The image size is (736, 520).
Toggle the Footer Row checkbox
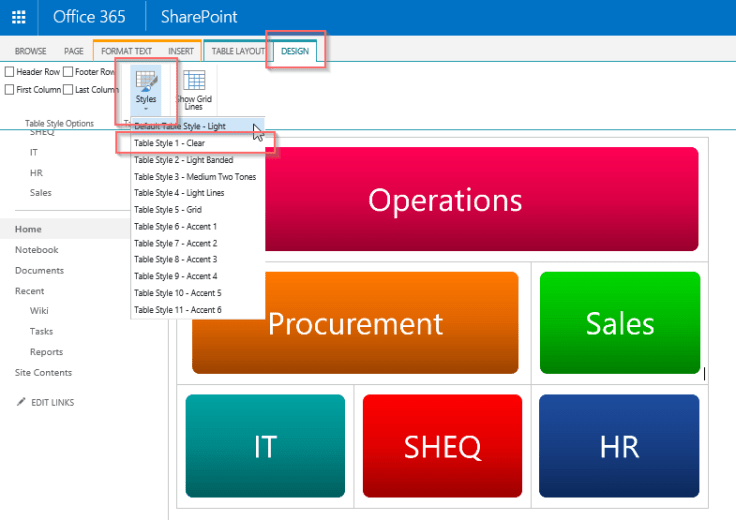pyautogui.click(x=68, y=72)
